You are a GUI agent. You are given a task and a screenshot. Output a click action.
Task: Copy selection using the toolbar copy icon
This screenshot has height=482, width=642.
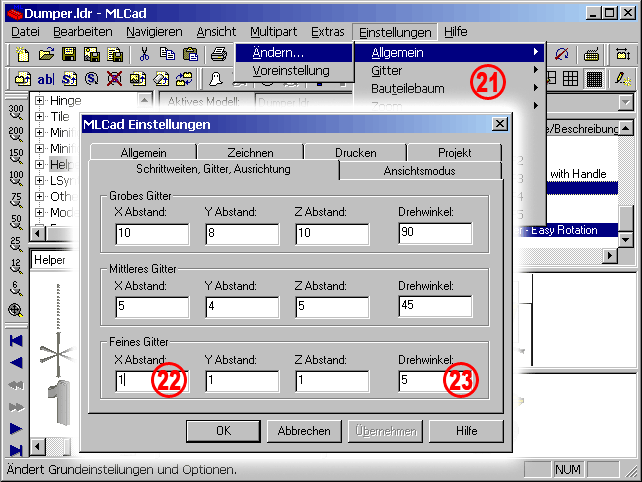click(167, 54)
